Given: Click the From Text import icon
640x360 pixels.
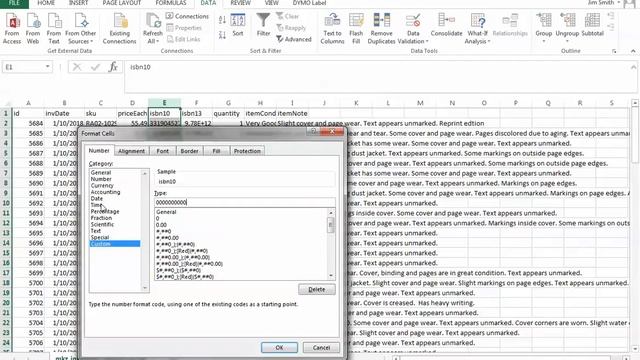Looking at the screenshot, I should pyautogui.click(x=54, y=28).
